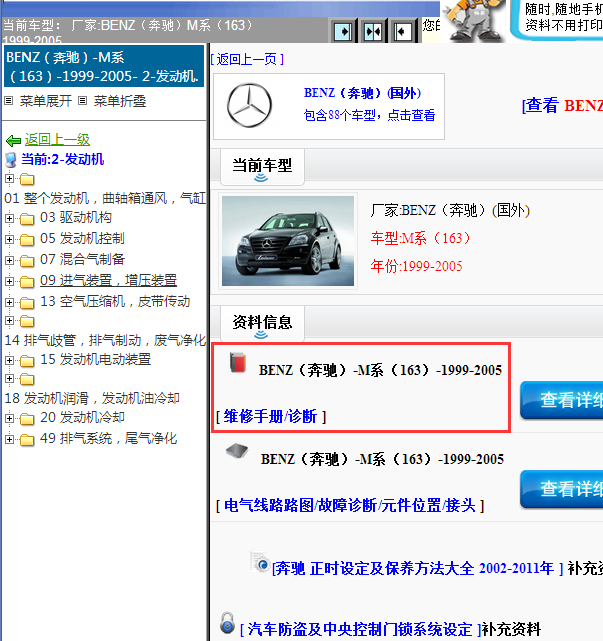The image size is (603, 641).
Task: Click folder icon of 09 进气装置
Action: [27, 282]
